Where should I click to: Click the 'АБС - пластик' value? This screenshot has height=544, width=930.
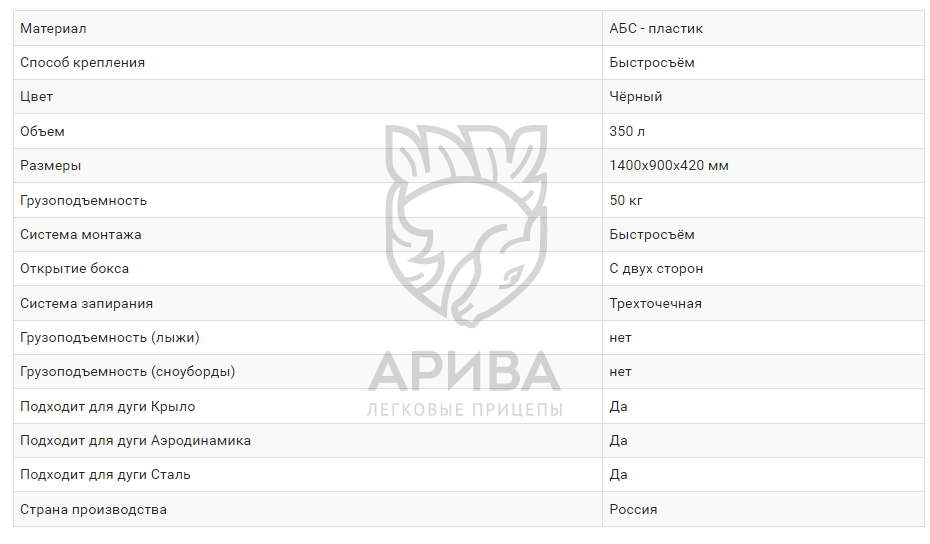point(656,28)
